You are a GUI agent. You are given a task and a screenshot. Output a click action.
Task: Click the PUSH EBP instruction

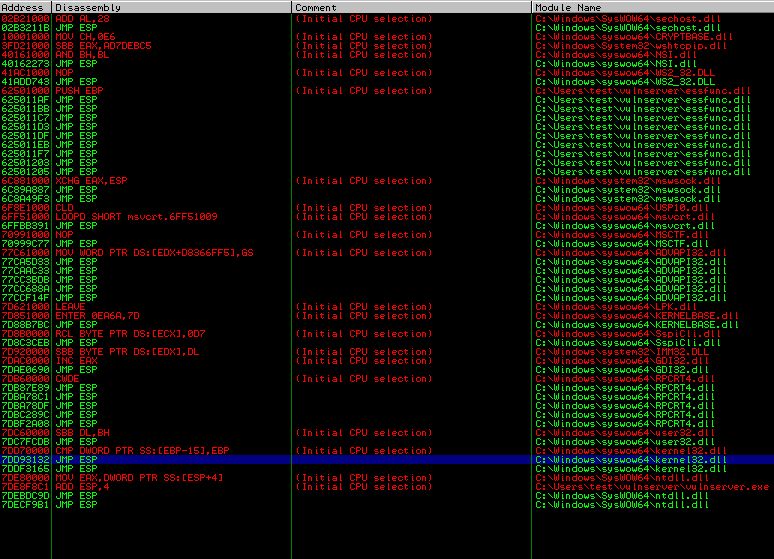79,91
